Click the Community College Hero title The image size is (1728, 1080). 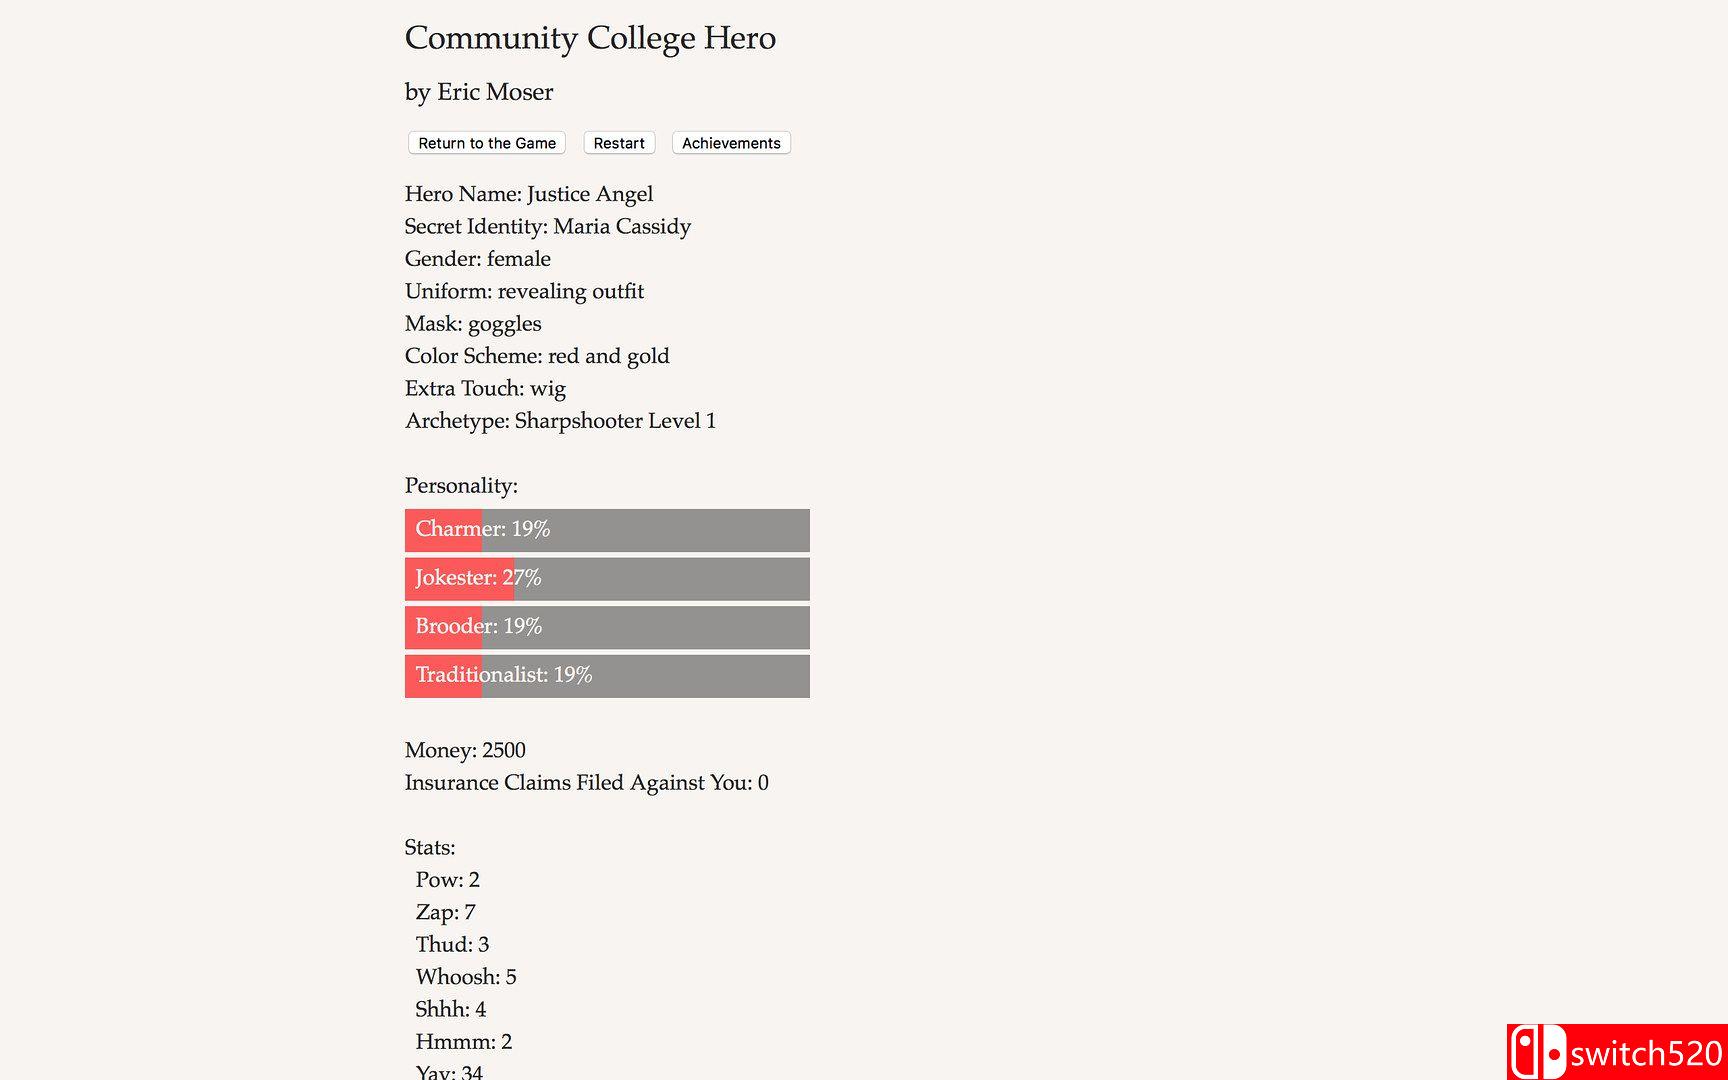(x=590, y=38)
